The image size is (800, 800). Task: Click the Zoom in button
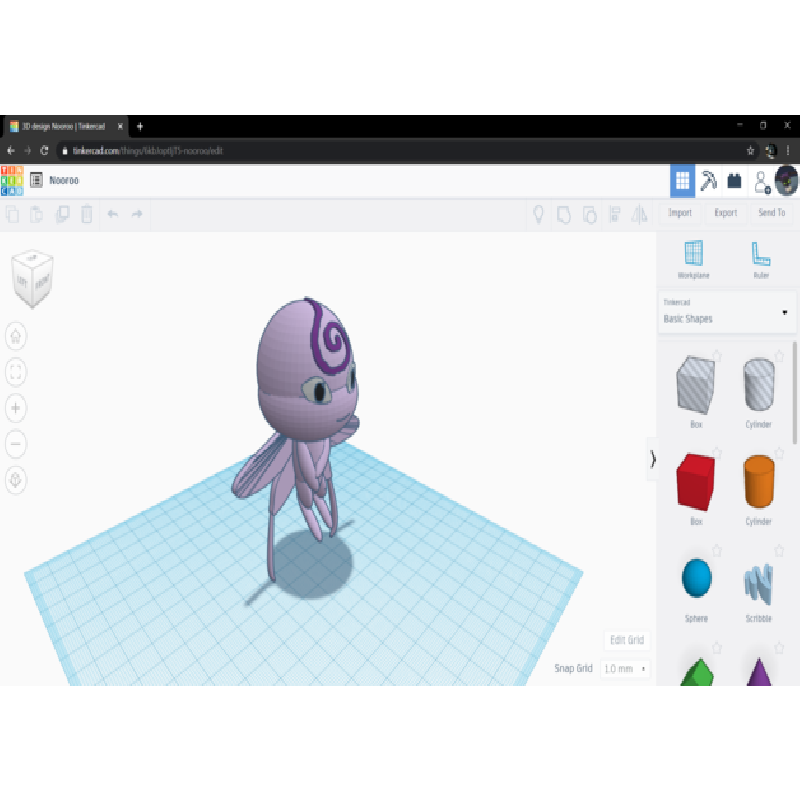[x=16, y=408]
